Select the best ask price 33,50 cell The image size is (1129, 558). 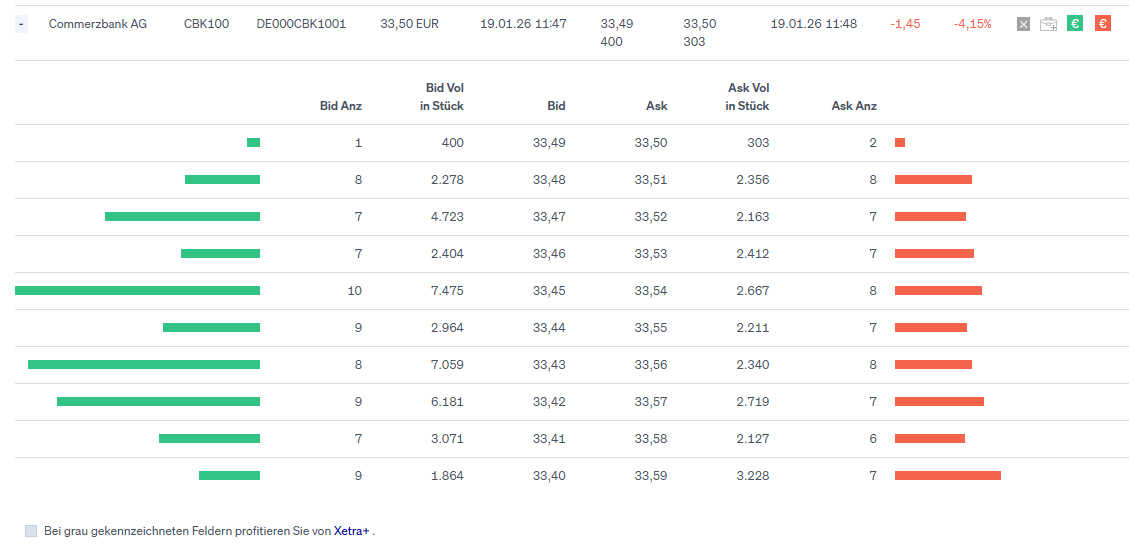[651, 143]
